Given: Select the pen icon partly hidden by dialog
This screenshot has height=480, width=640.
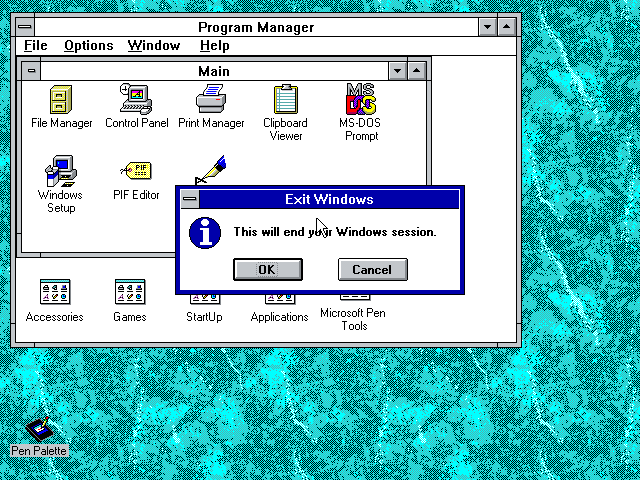Looking at the screenshot, I should point(211,169).
